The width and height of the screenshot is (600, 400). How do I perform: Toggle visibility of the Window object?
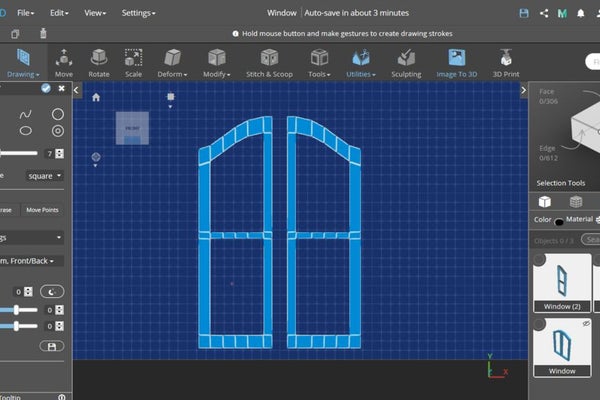point(585,324)
